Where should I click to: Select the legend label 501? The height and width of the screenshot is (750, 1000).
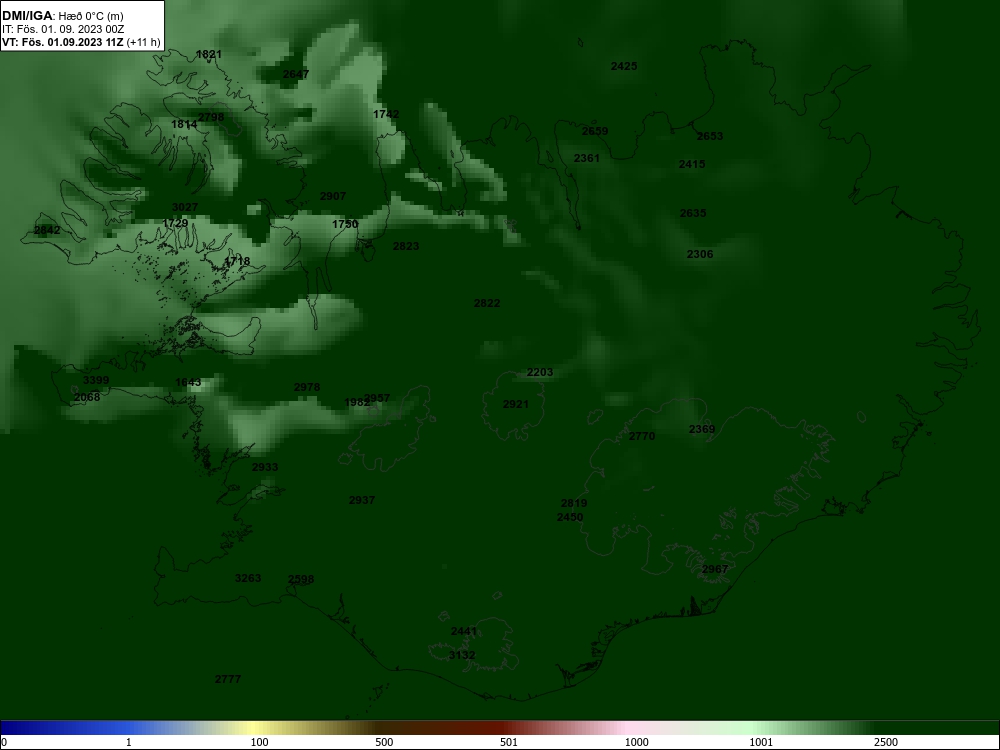pyautogui.click(x=509, y=742)
